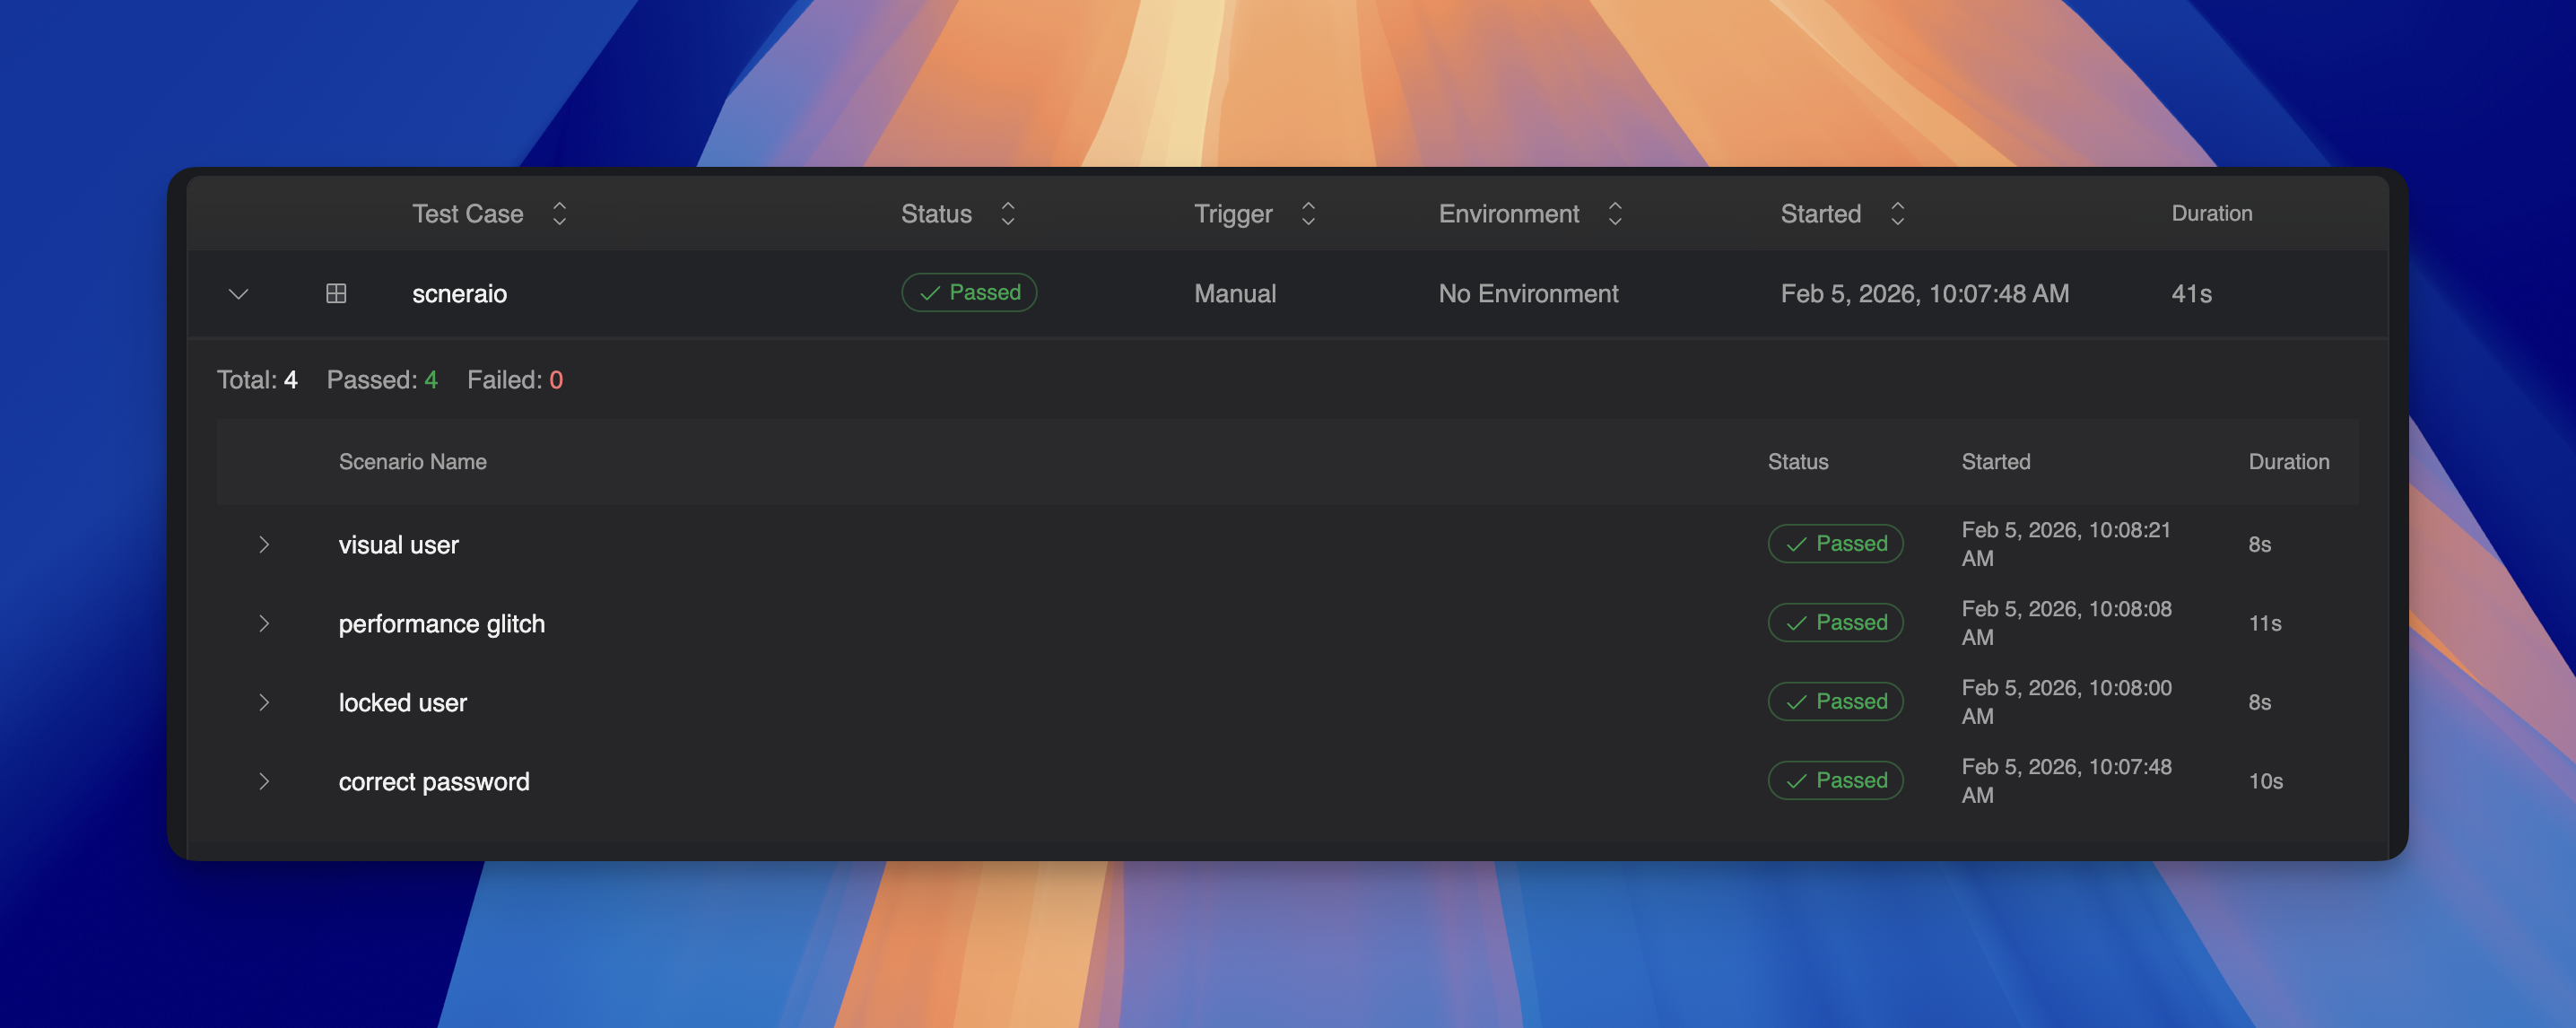Expand the visual user scenario

click(x=264, y=545)
